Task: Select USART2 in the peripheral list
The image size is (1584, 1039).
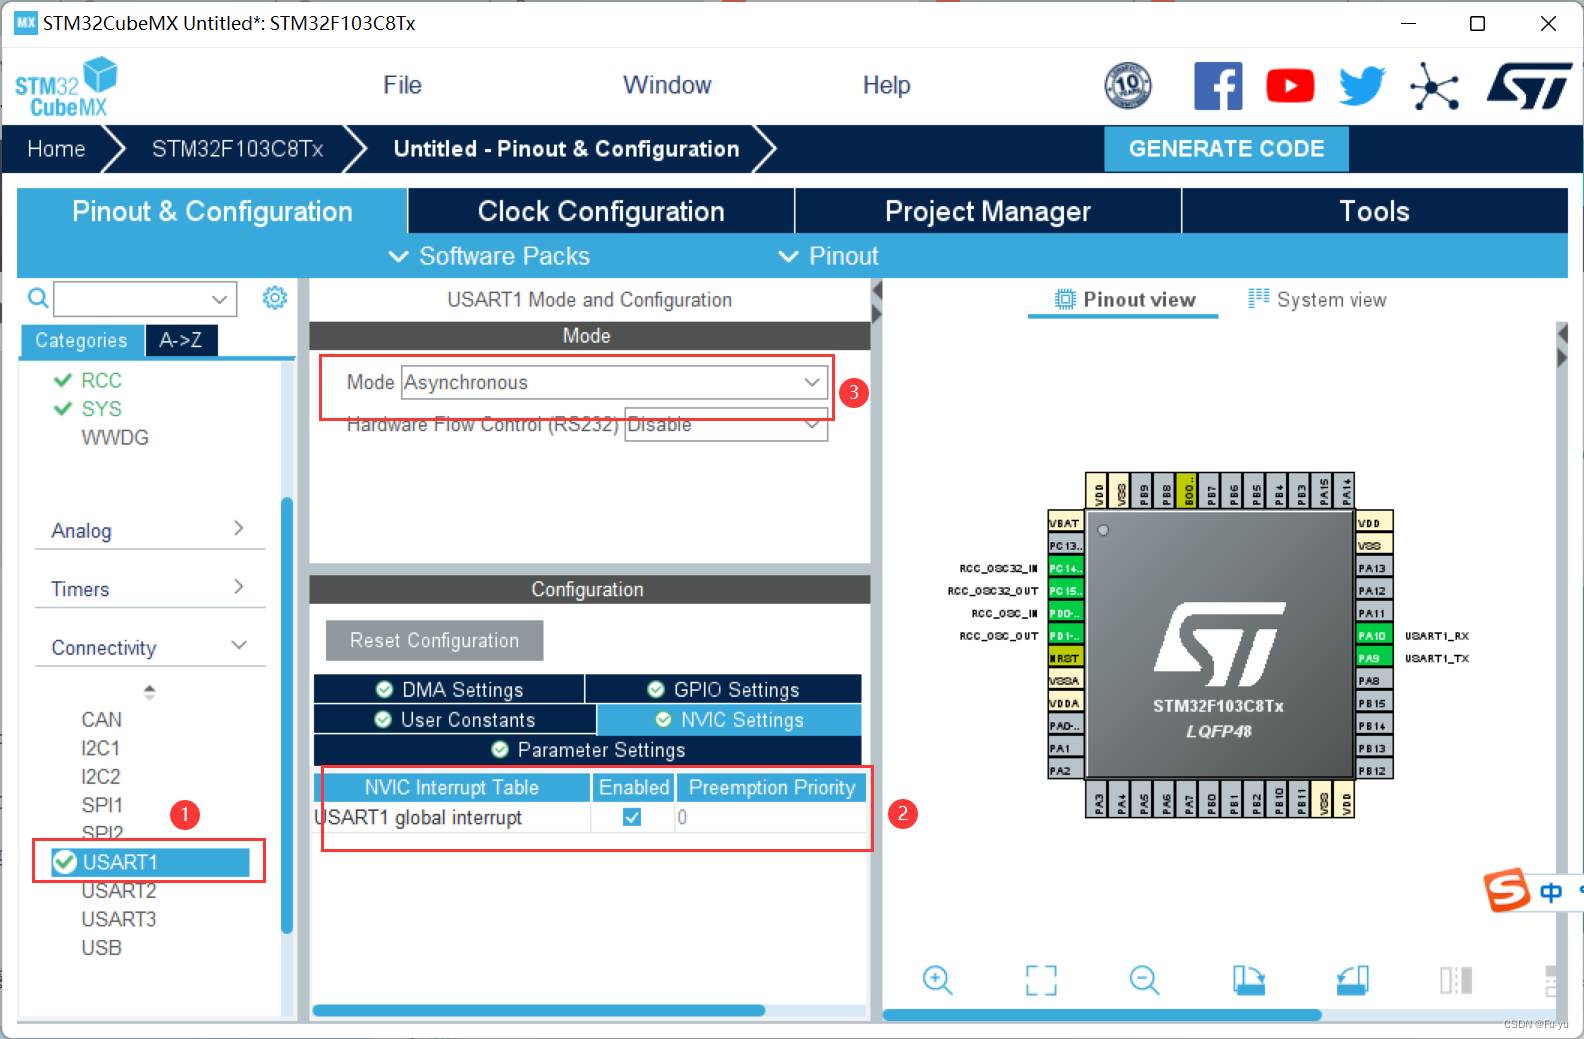Action: (119, 890)
